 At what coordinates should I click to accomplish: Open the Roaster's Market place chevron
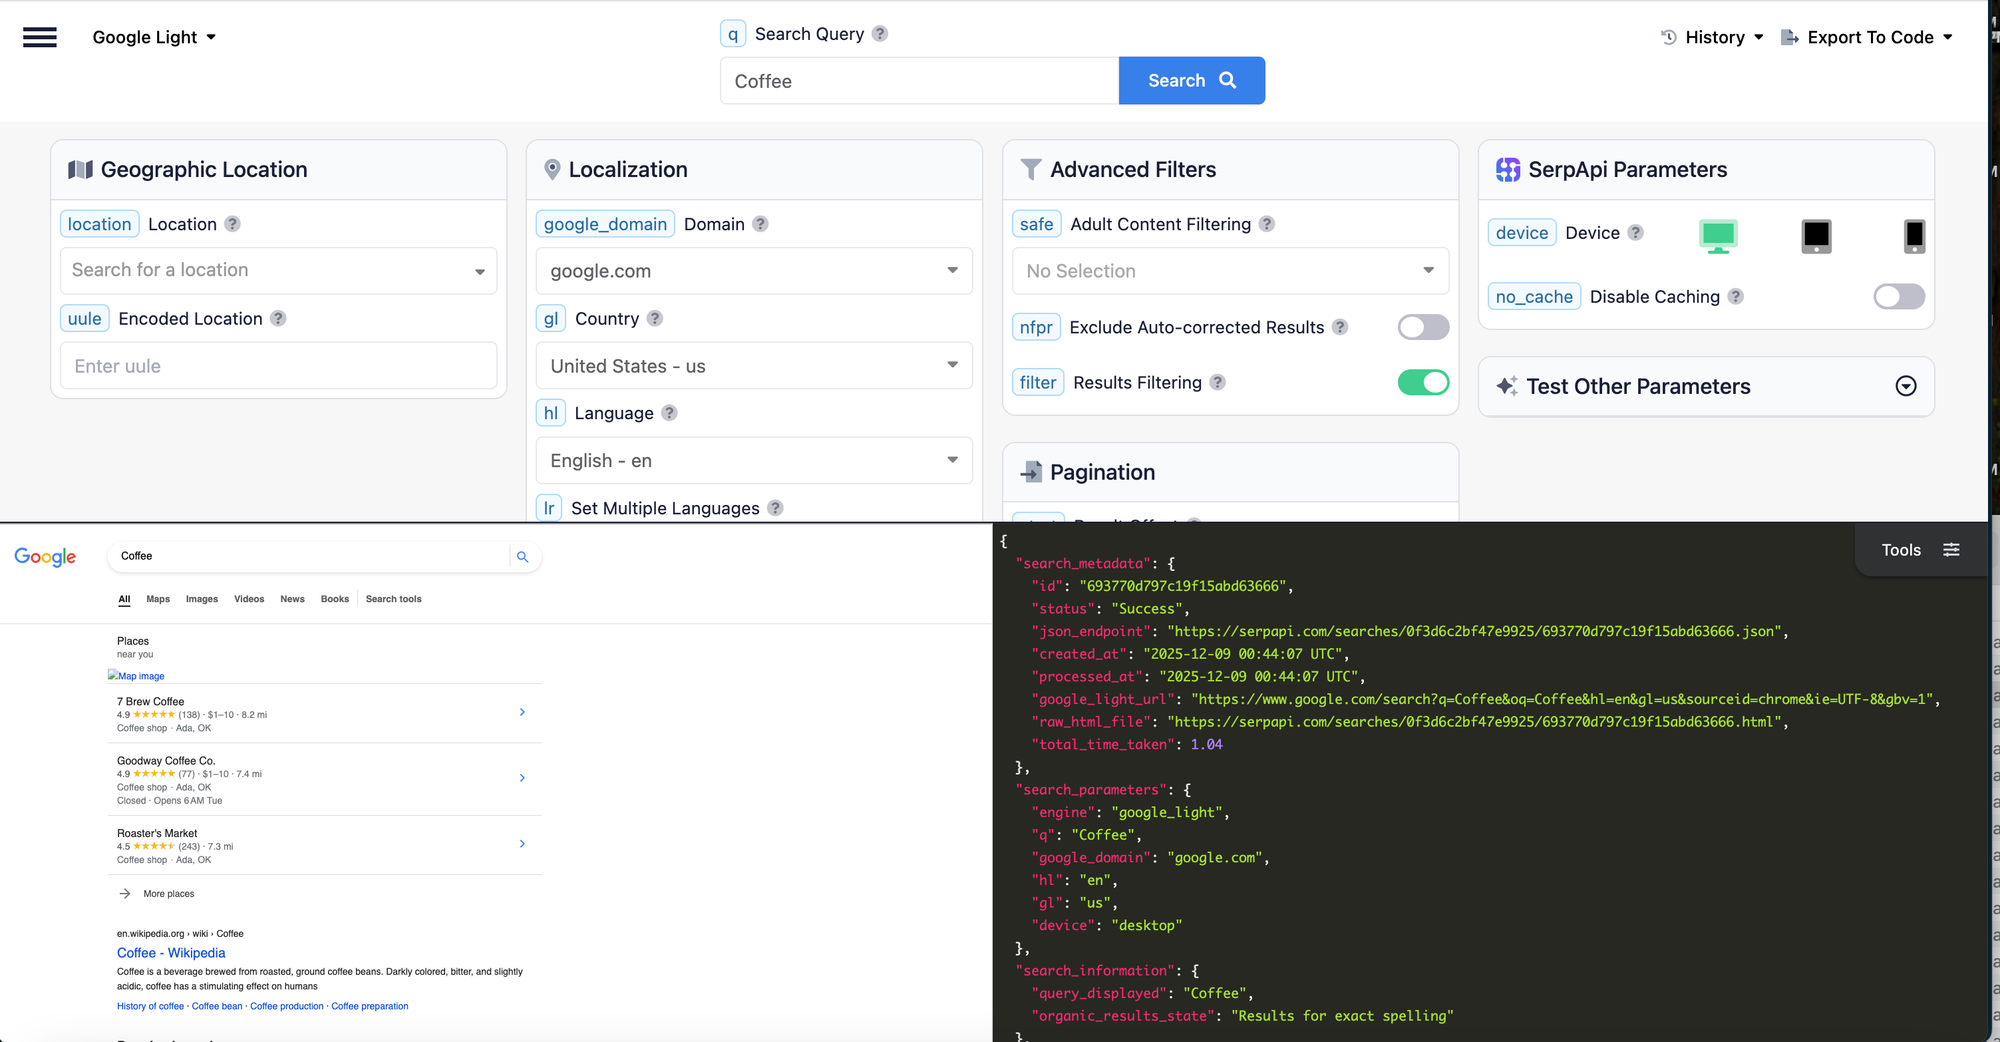(x=522, y=844)
